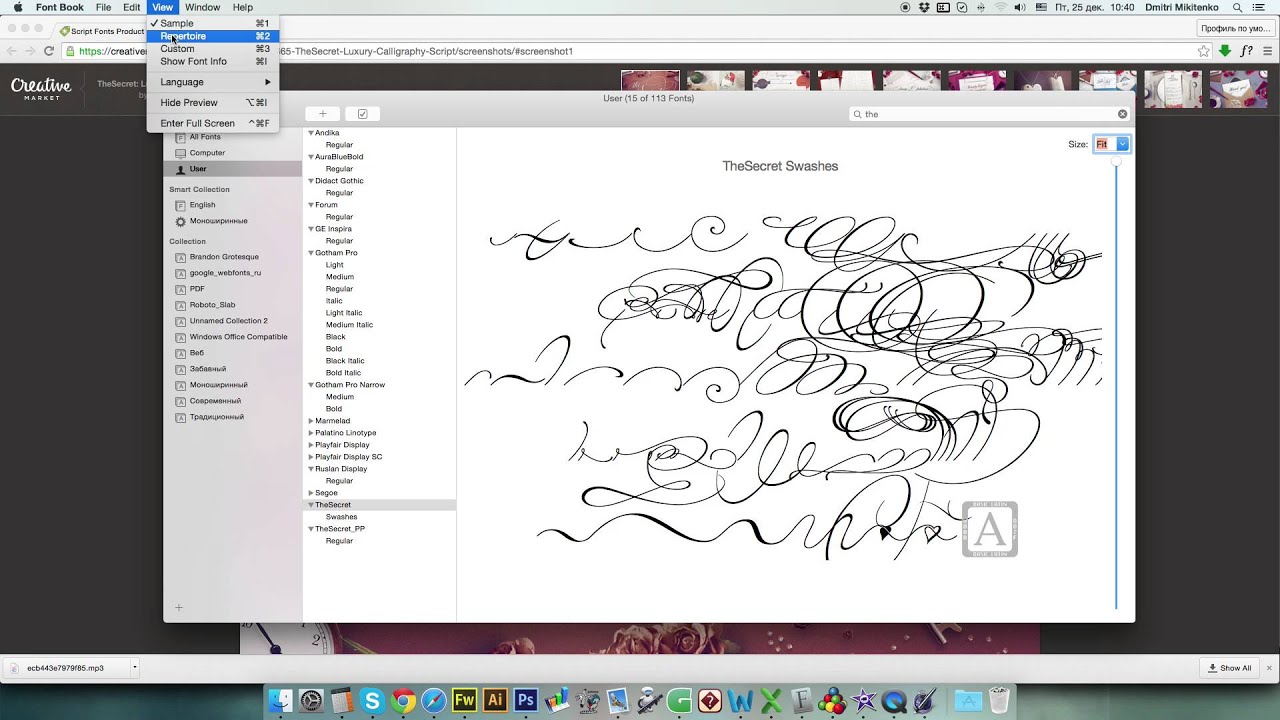Screen dimensions: 1280x720
Task: Choose Repertoire in the View menu
Action: [213, 36]
